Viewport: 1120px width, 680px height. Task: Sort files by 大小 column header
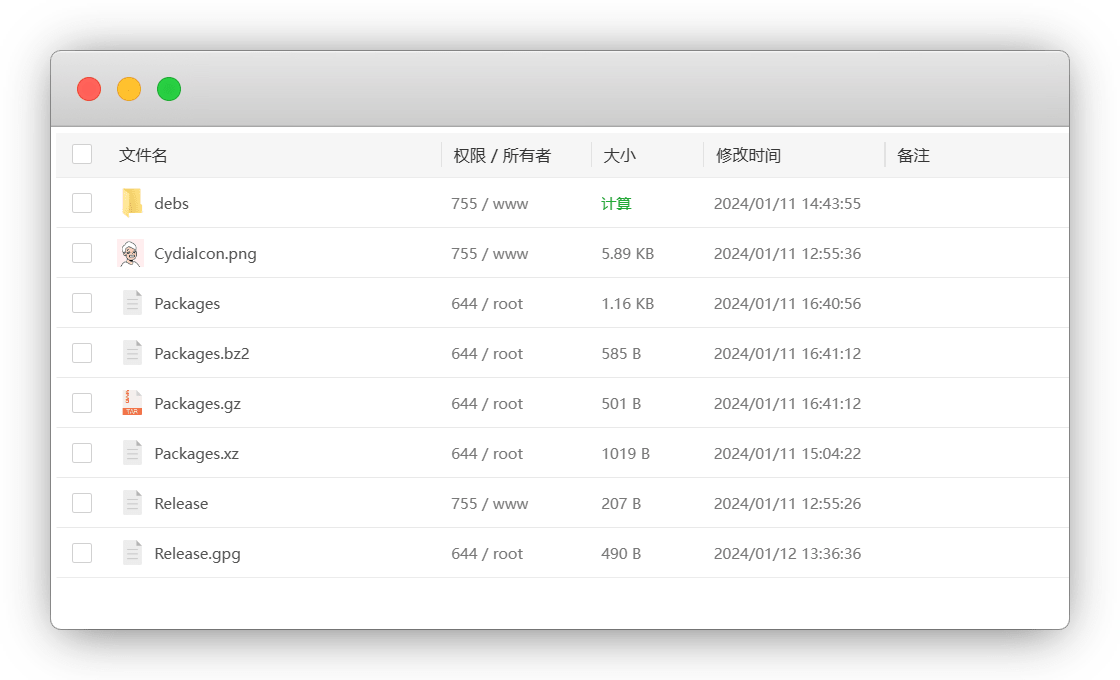pyautogui.click(x=619, y=155)
